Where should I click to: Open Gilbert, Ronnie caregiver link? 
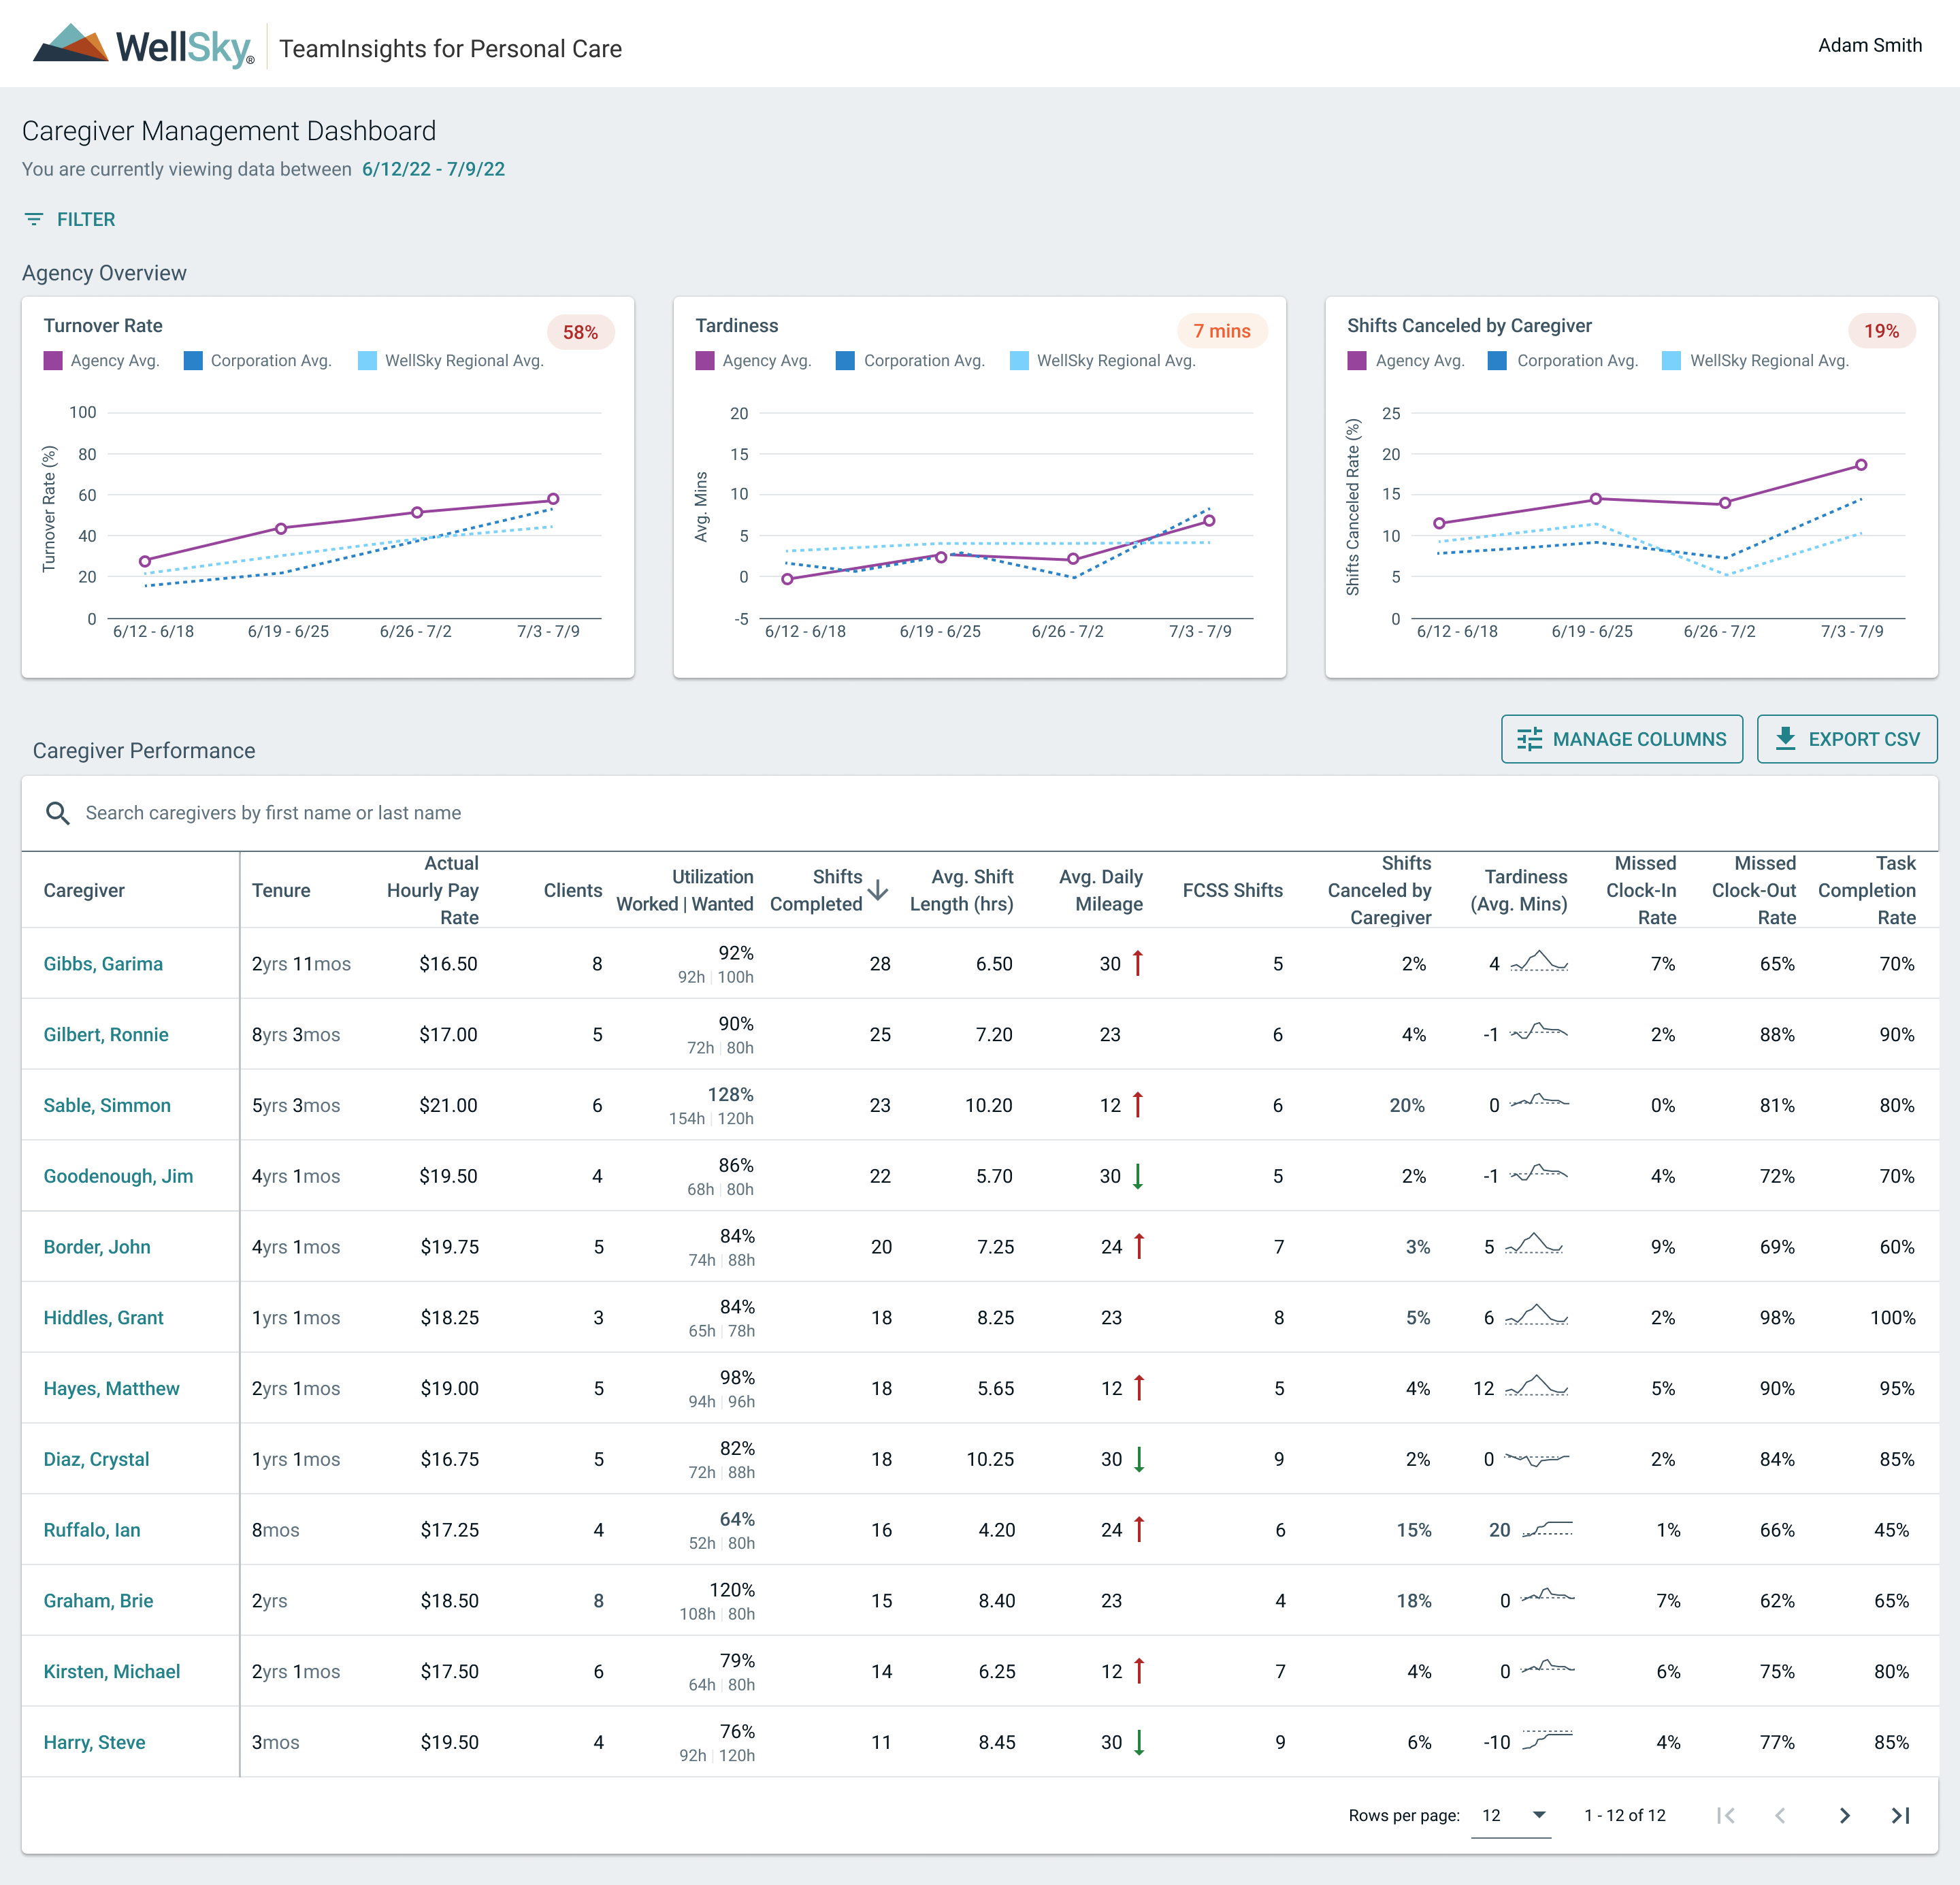click(106, 1035)
